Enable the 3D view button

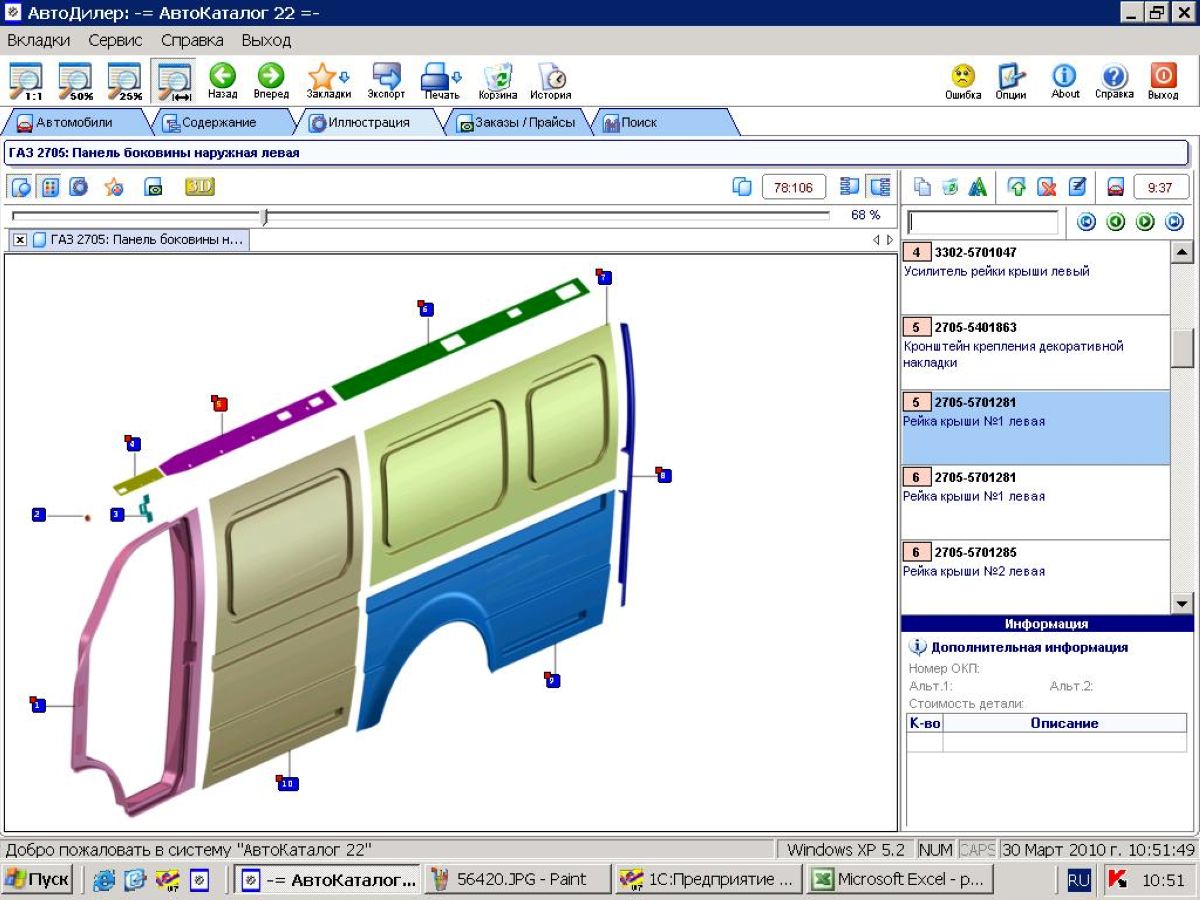(x=200, y=186)
